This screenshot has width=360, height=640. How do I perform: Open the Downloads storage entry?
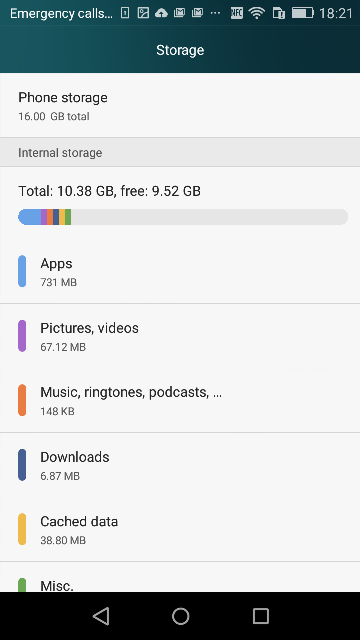coord(180,465)
